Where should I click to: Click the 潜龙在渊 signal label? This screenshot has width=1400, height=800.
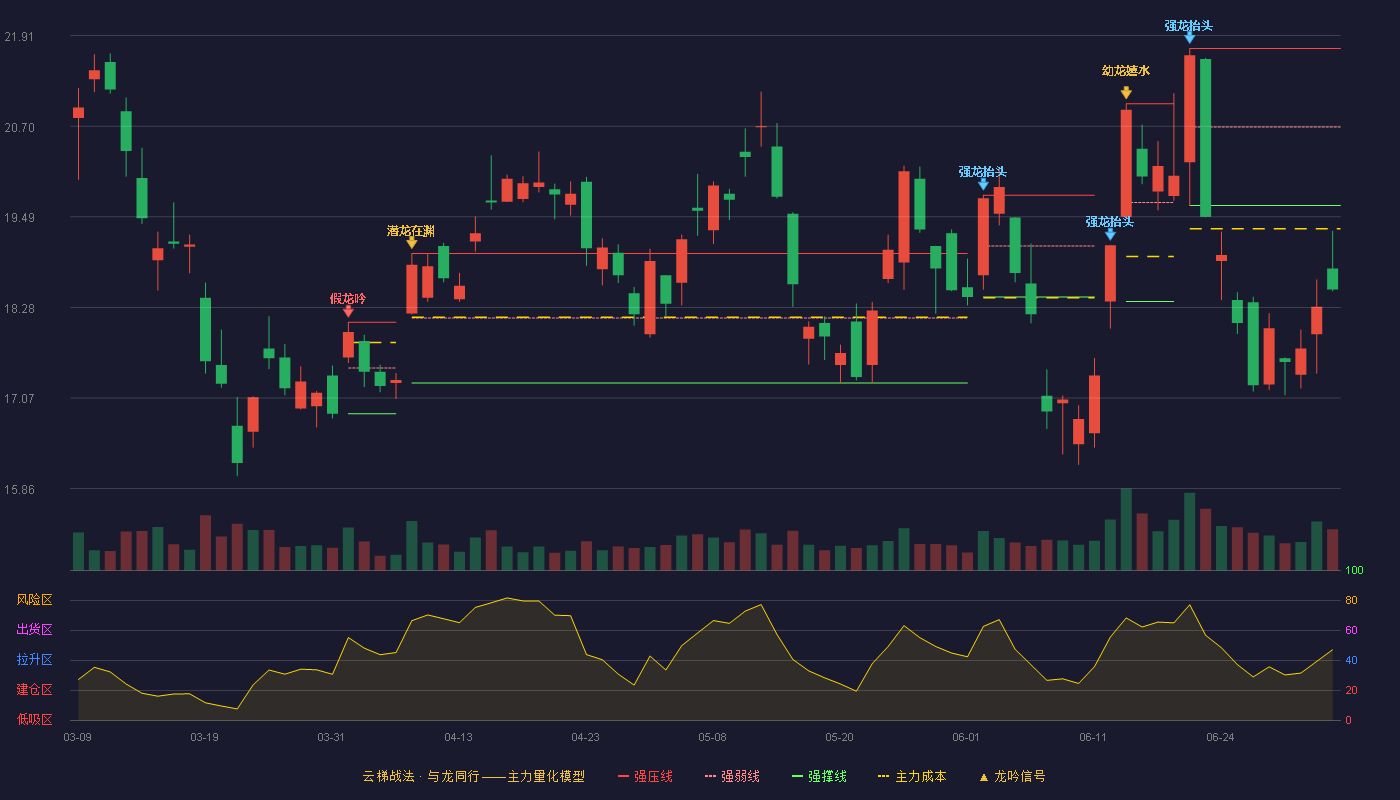tap(411, 231)
